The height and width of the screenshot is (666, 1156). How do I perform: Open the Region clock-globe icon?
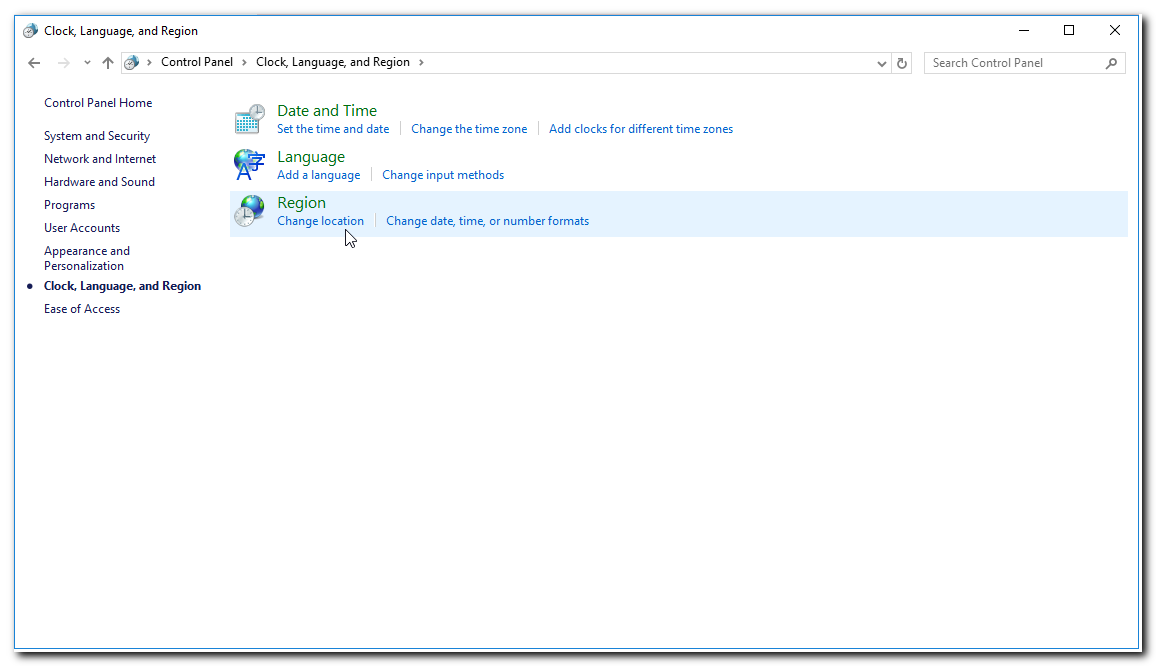(249, 210)
